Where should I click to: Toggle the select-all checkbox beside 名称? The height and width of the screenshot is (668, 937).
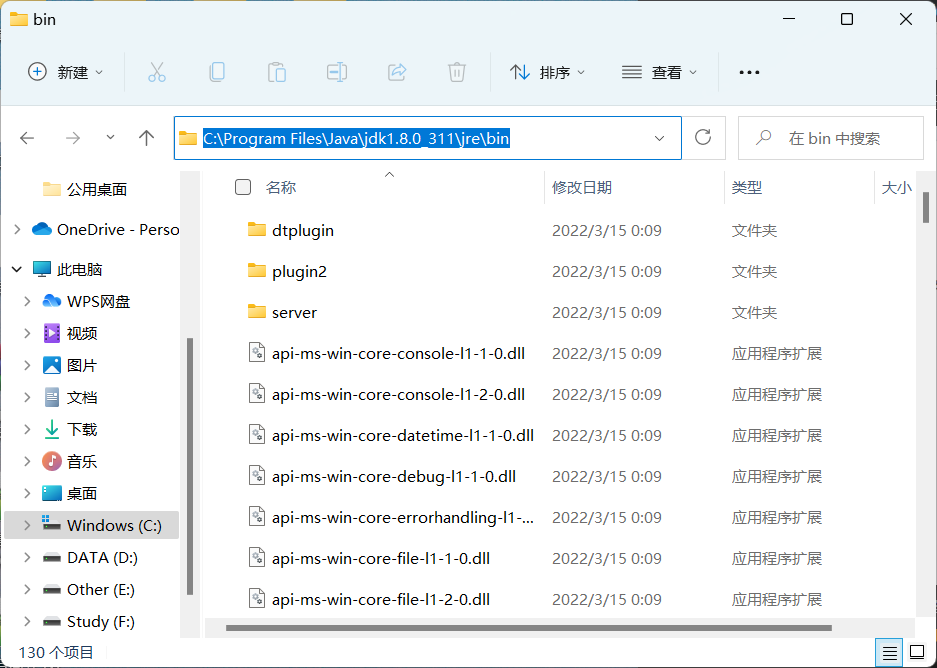[x=241, y=186]
